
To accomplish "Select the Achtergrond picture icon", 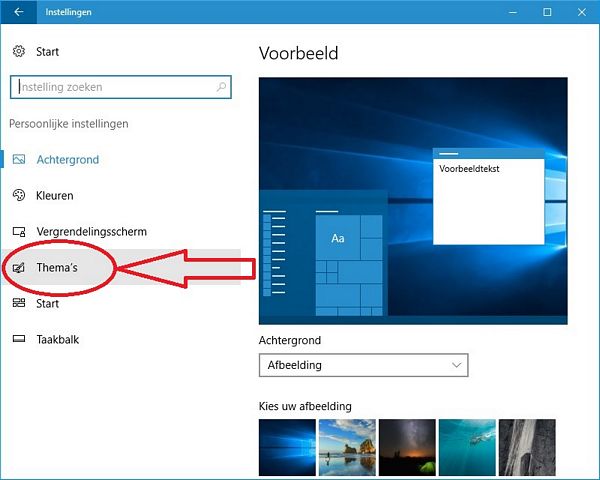I will click(x=19, y=159).
